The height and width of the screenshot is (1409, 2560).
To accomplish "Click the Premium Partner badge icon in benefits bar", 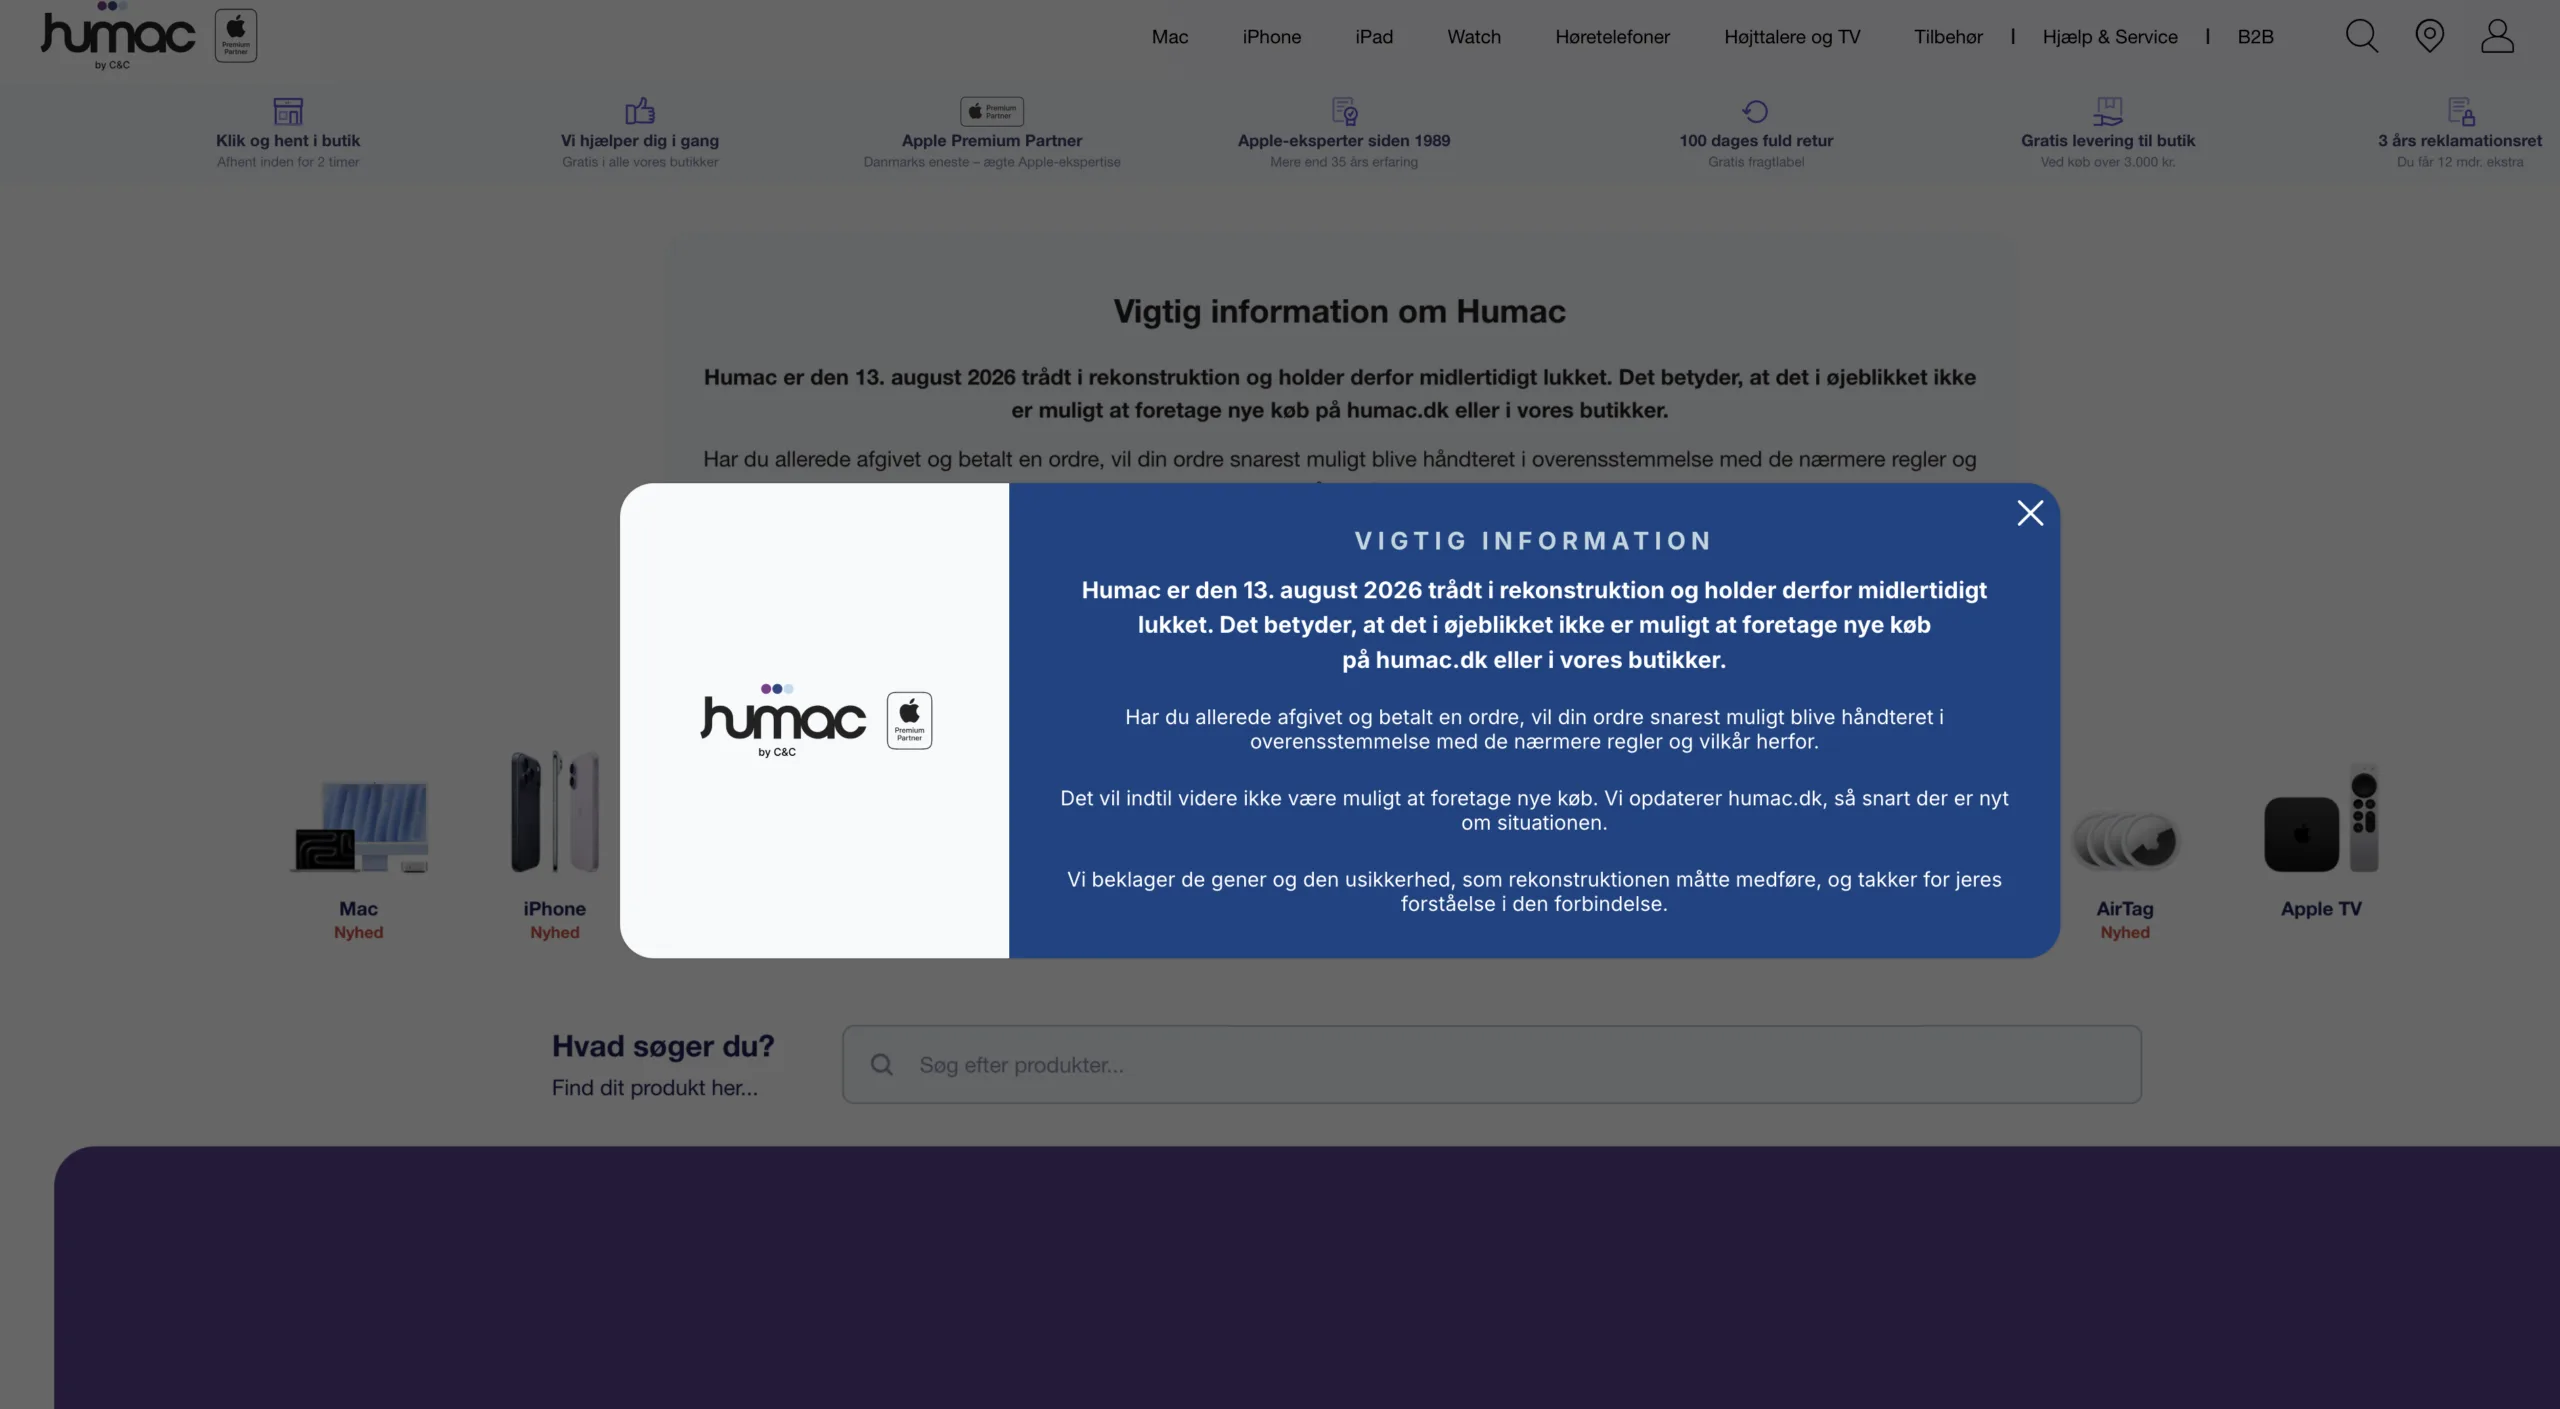I will click(x=992, y=111).
